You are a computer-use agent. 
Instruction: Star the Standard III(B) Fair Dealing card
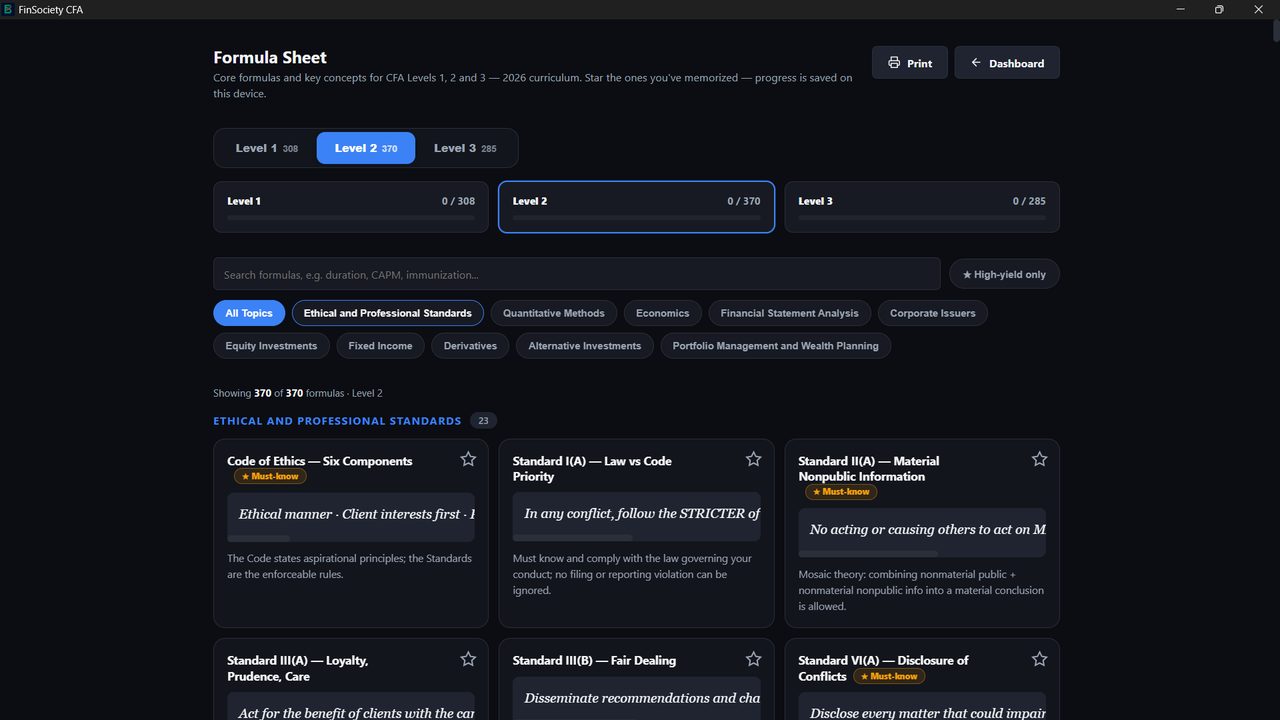pos(753,659)
